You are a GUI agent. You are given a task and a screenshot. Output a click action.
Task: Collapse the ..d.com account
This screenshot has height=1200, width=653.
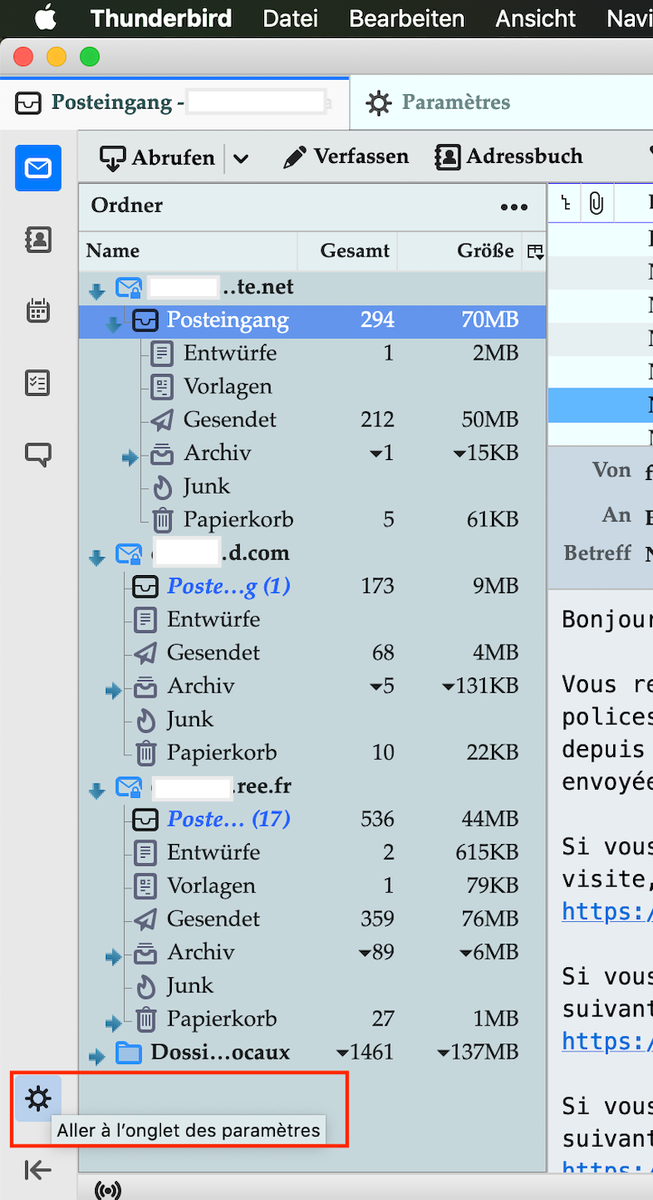coord(96,557)
